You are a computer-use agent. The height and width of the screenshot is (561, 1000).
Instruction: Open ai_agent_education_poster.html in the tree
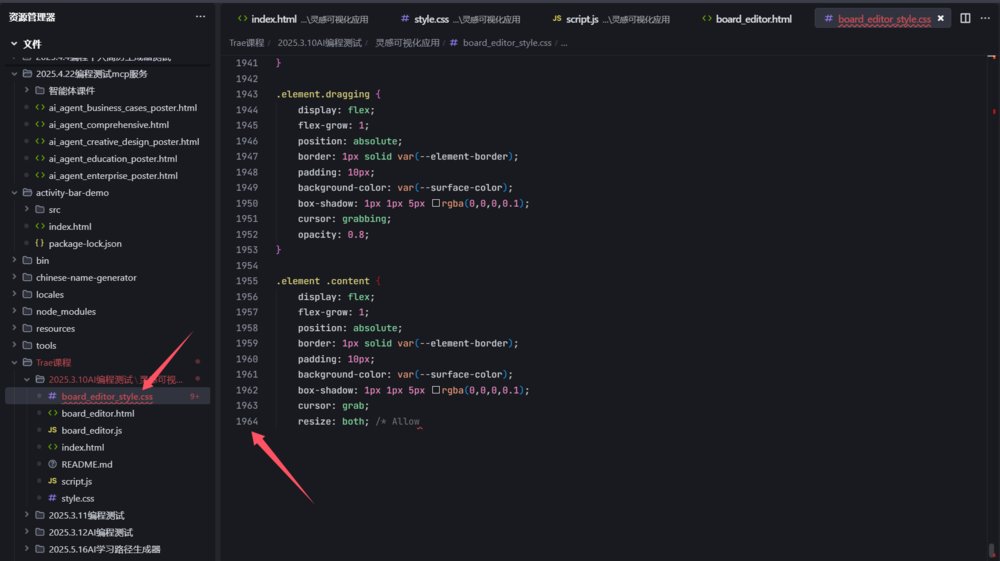click(x=112, y=158)
